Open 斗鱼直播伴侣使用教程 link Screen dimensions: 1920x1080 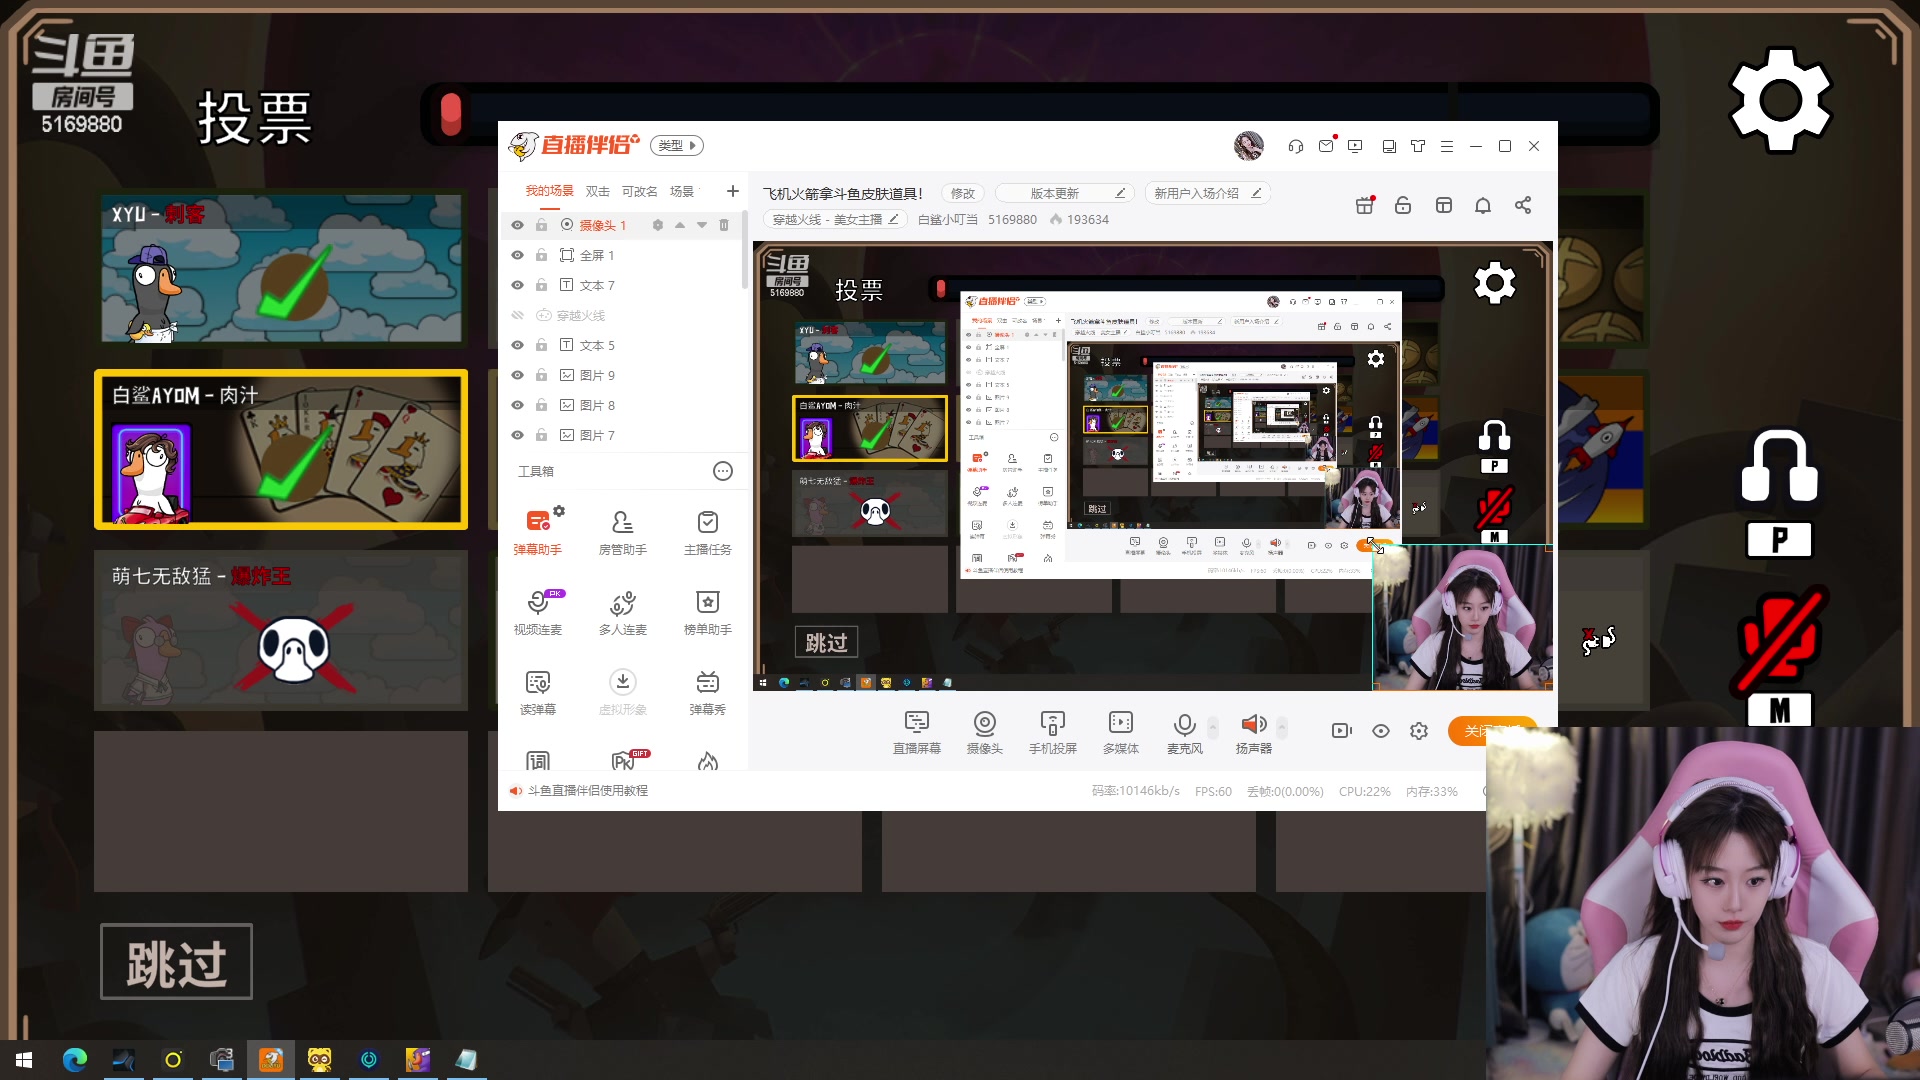coord(587,791)
